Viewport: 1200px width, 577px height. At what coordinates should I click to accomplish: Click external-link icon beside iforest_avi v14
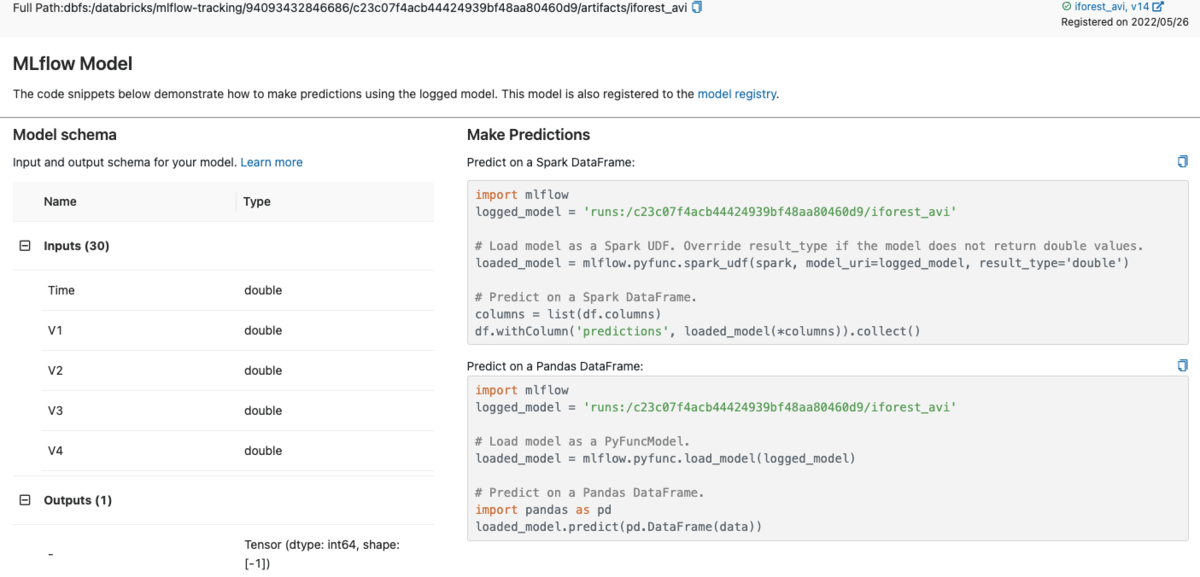click(x=1158, y=6)
